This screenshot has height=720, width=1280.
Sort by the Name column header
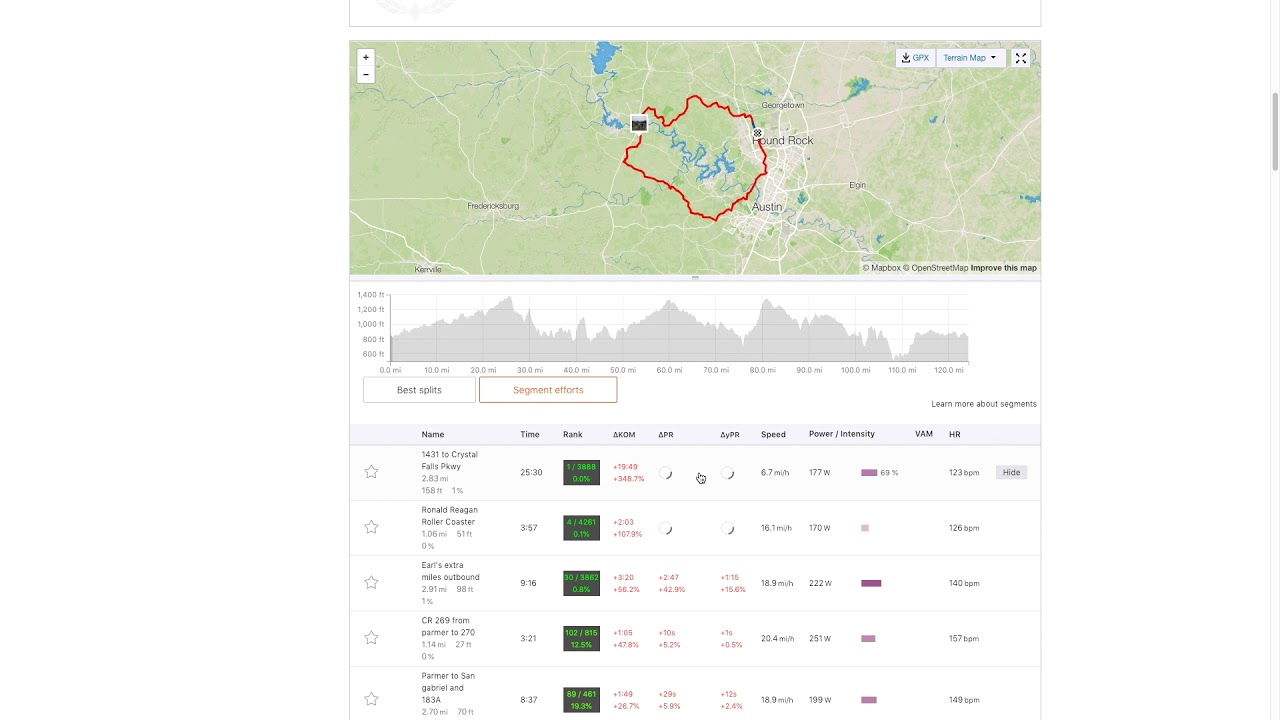433,434
